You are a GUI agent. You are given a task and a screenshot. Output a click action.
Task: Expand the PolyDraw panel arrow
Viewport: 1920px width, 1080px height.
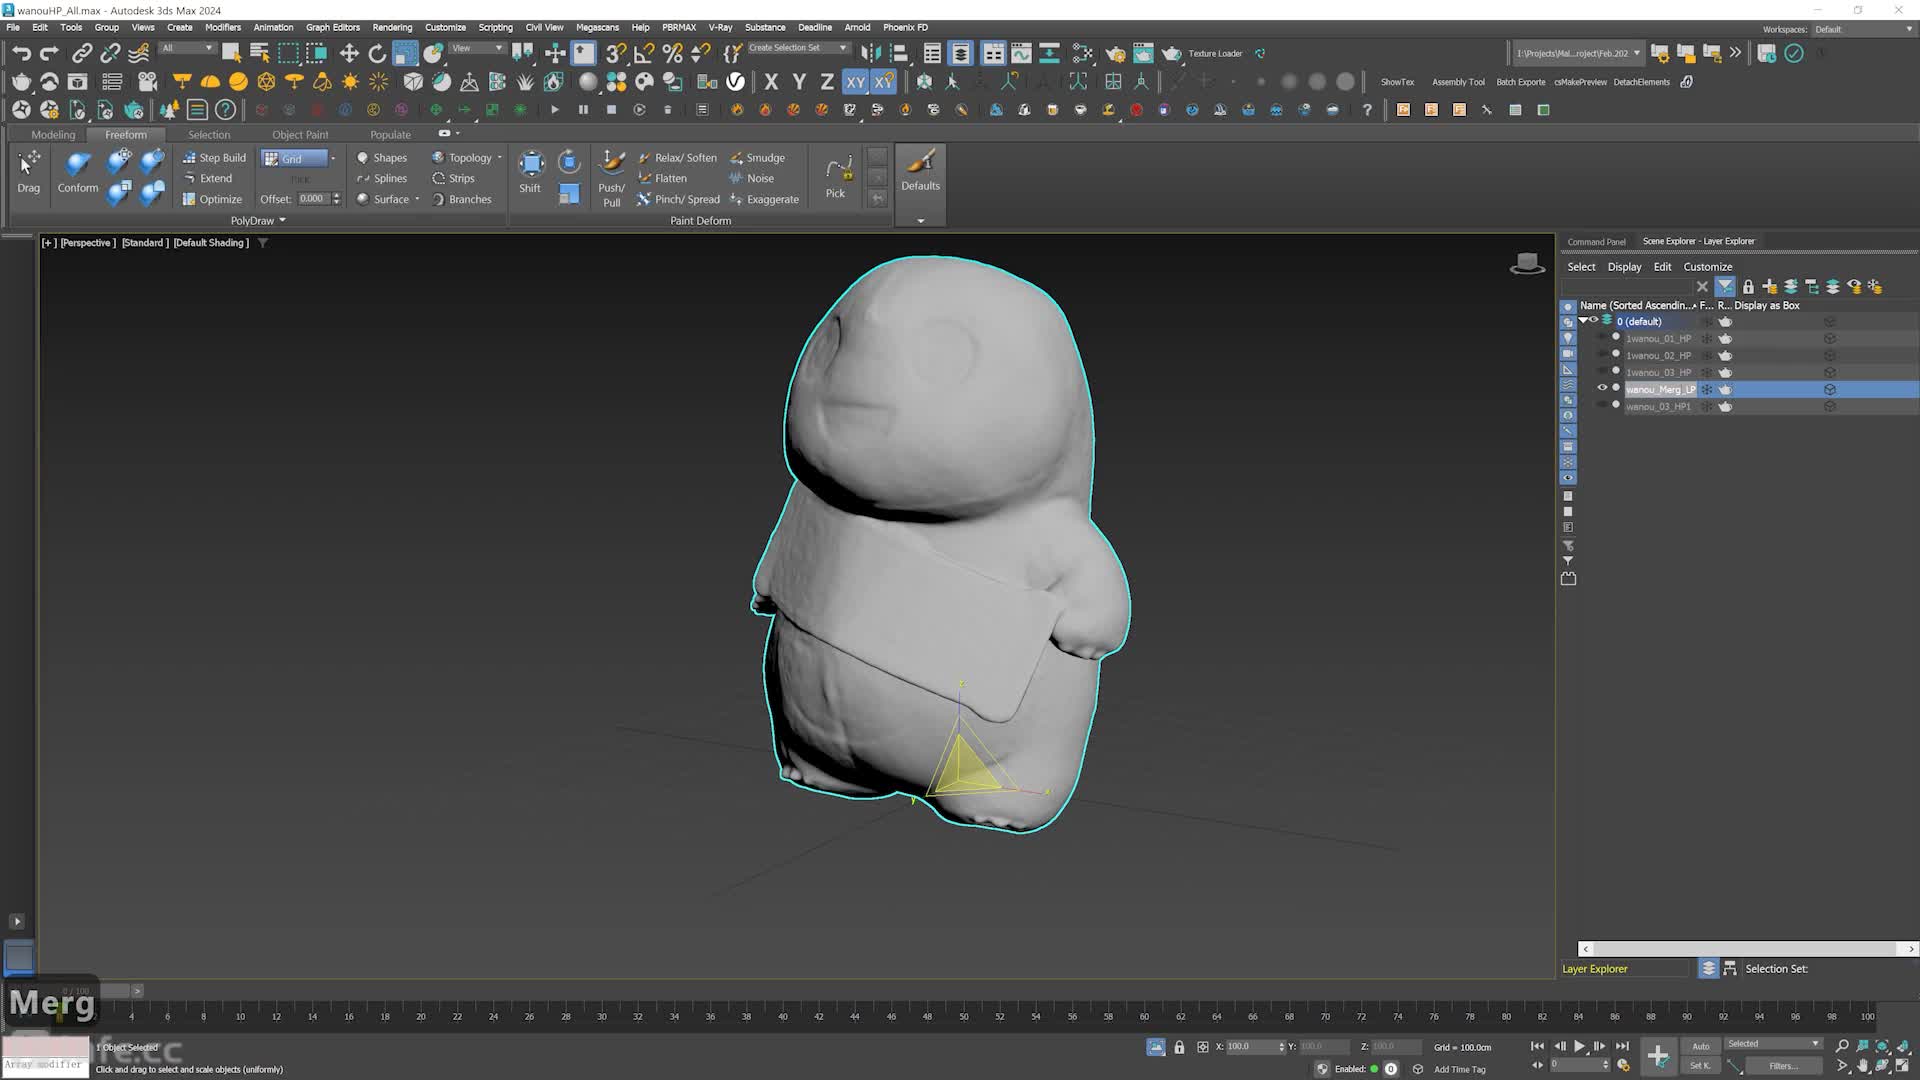click(x=282, y=220)
